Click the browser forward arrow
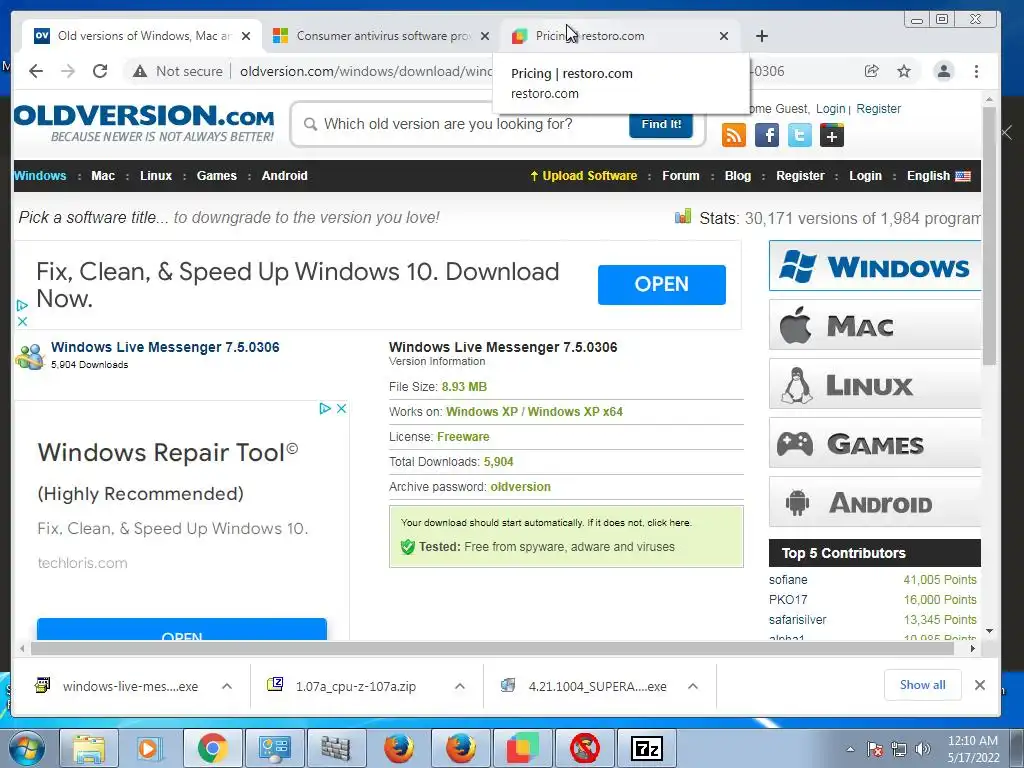Image resolution: width=1024 pixels, height=768 pixels. 68,71
